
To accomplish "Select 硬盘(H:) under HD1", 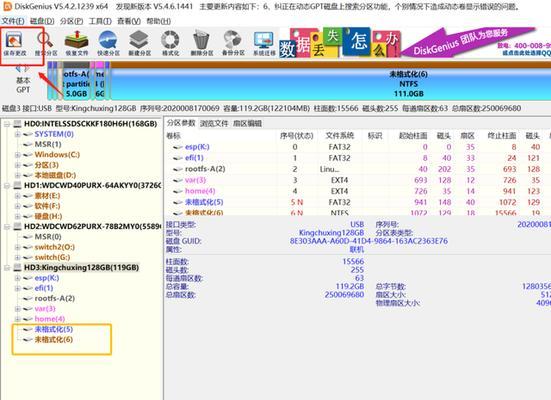I will click(48, 216).
